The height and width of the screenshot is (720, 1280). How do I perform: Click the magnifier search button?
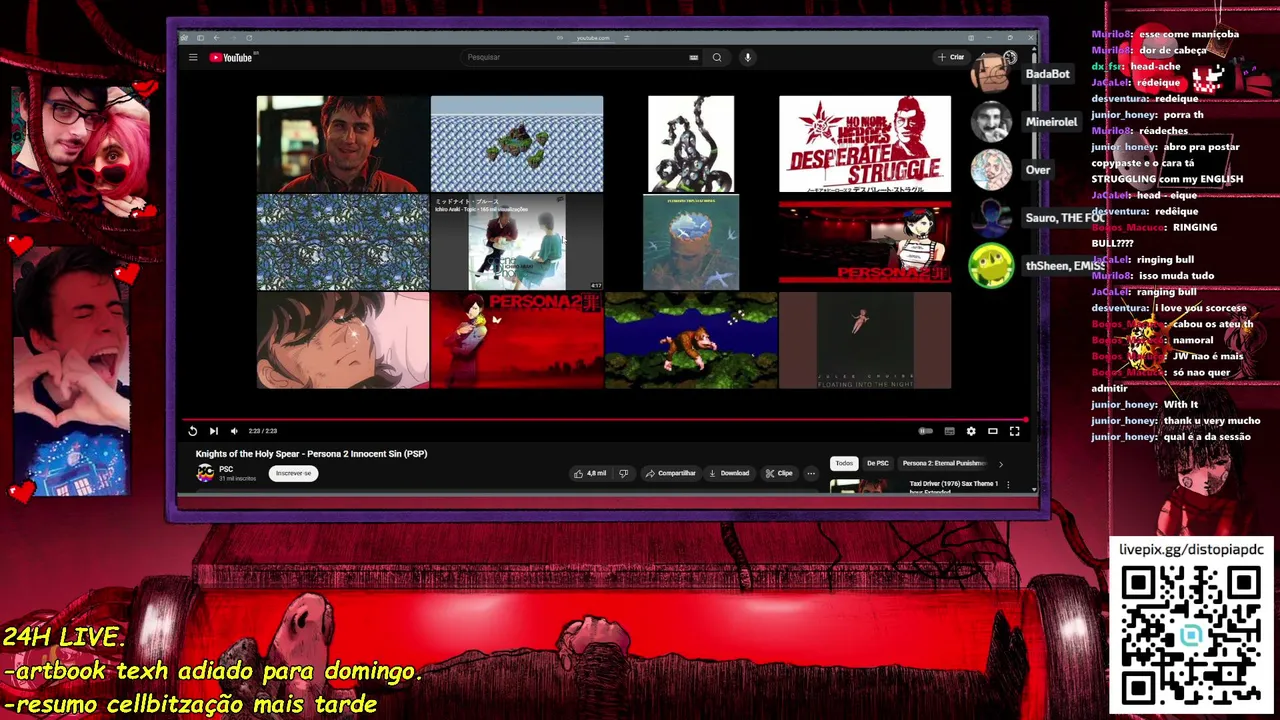pyautogui.click(x=717, y=57)
